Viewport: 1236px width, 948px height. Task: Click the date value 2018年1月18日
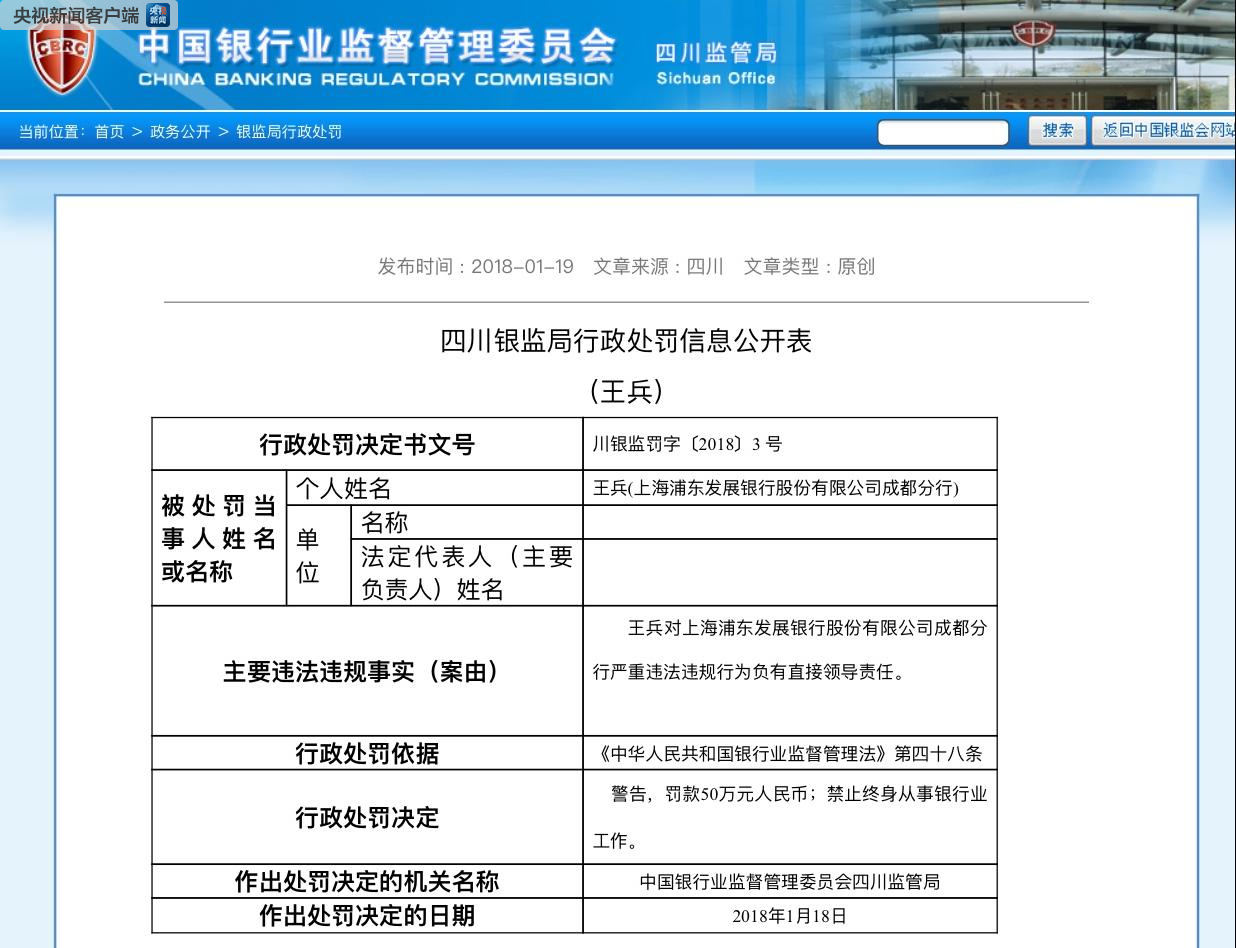click(790, 916)
